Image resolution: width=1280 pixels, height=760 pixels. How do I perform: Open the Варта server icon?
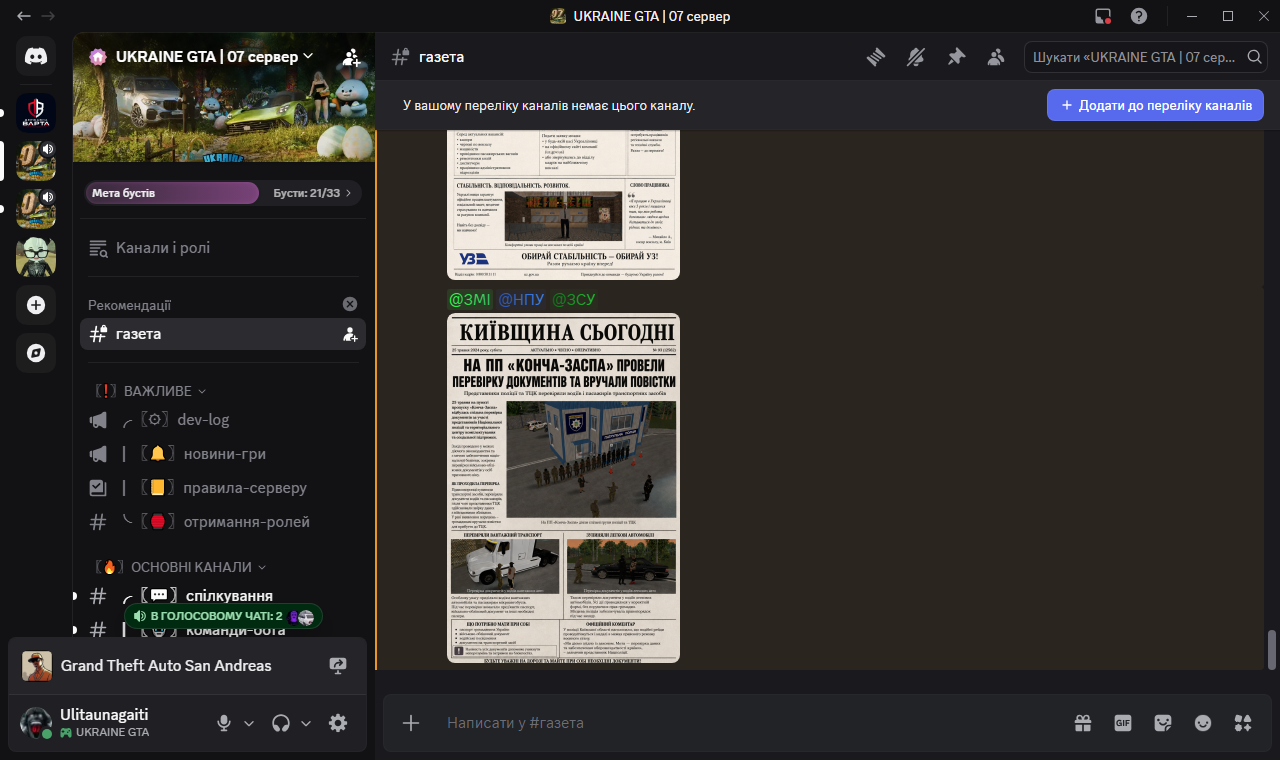(x=36, y=112)
